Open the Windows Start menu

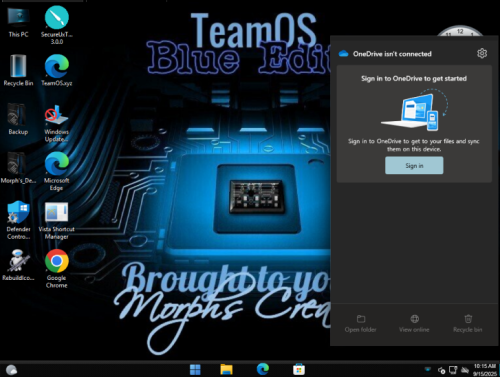(195, 369)
